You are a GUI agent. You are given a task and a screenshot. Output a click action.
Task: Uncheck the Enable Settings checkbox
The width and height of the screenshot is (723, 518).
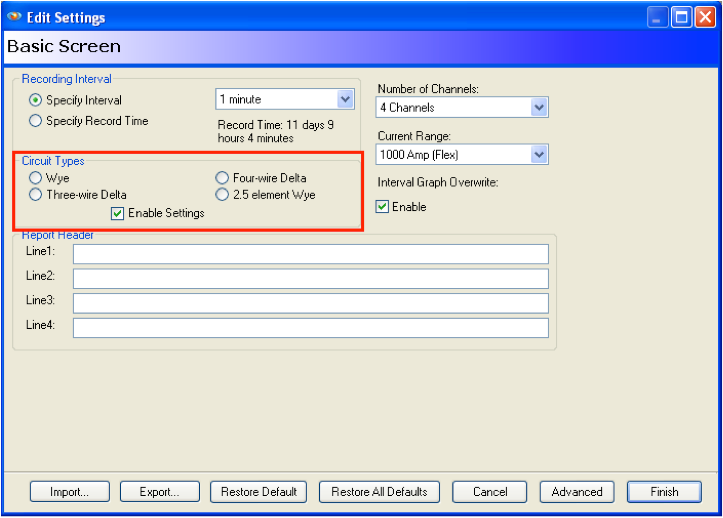click(118, 213)
